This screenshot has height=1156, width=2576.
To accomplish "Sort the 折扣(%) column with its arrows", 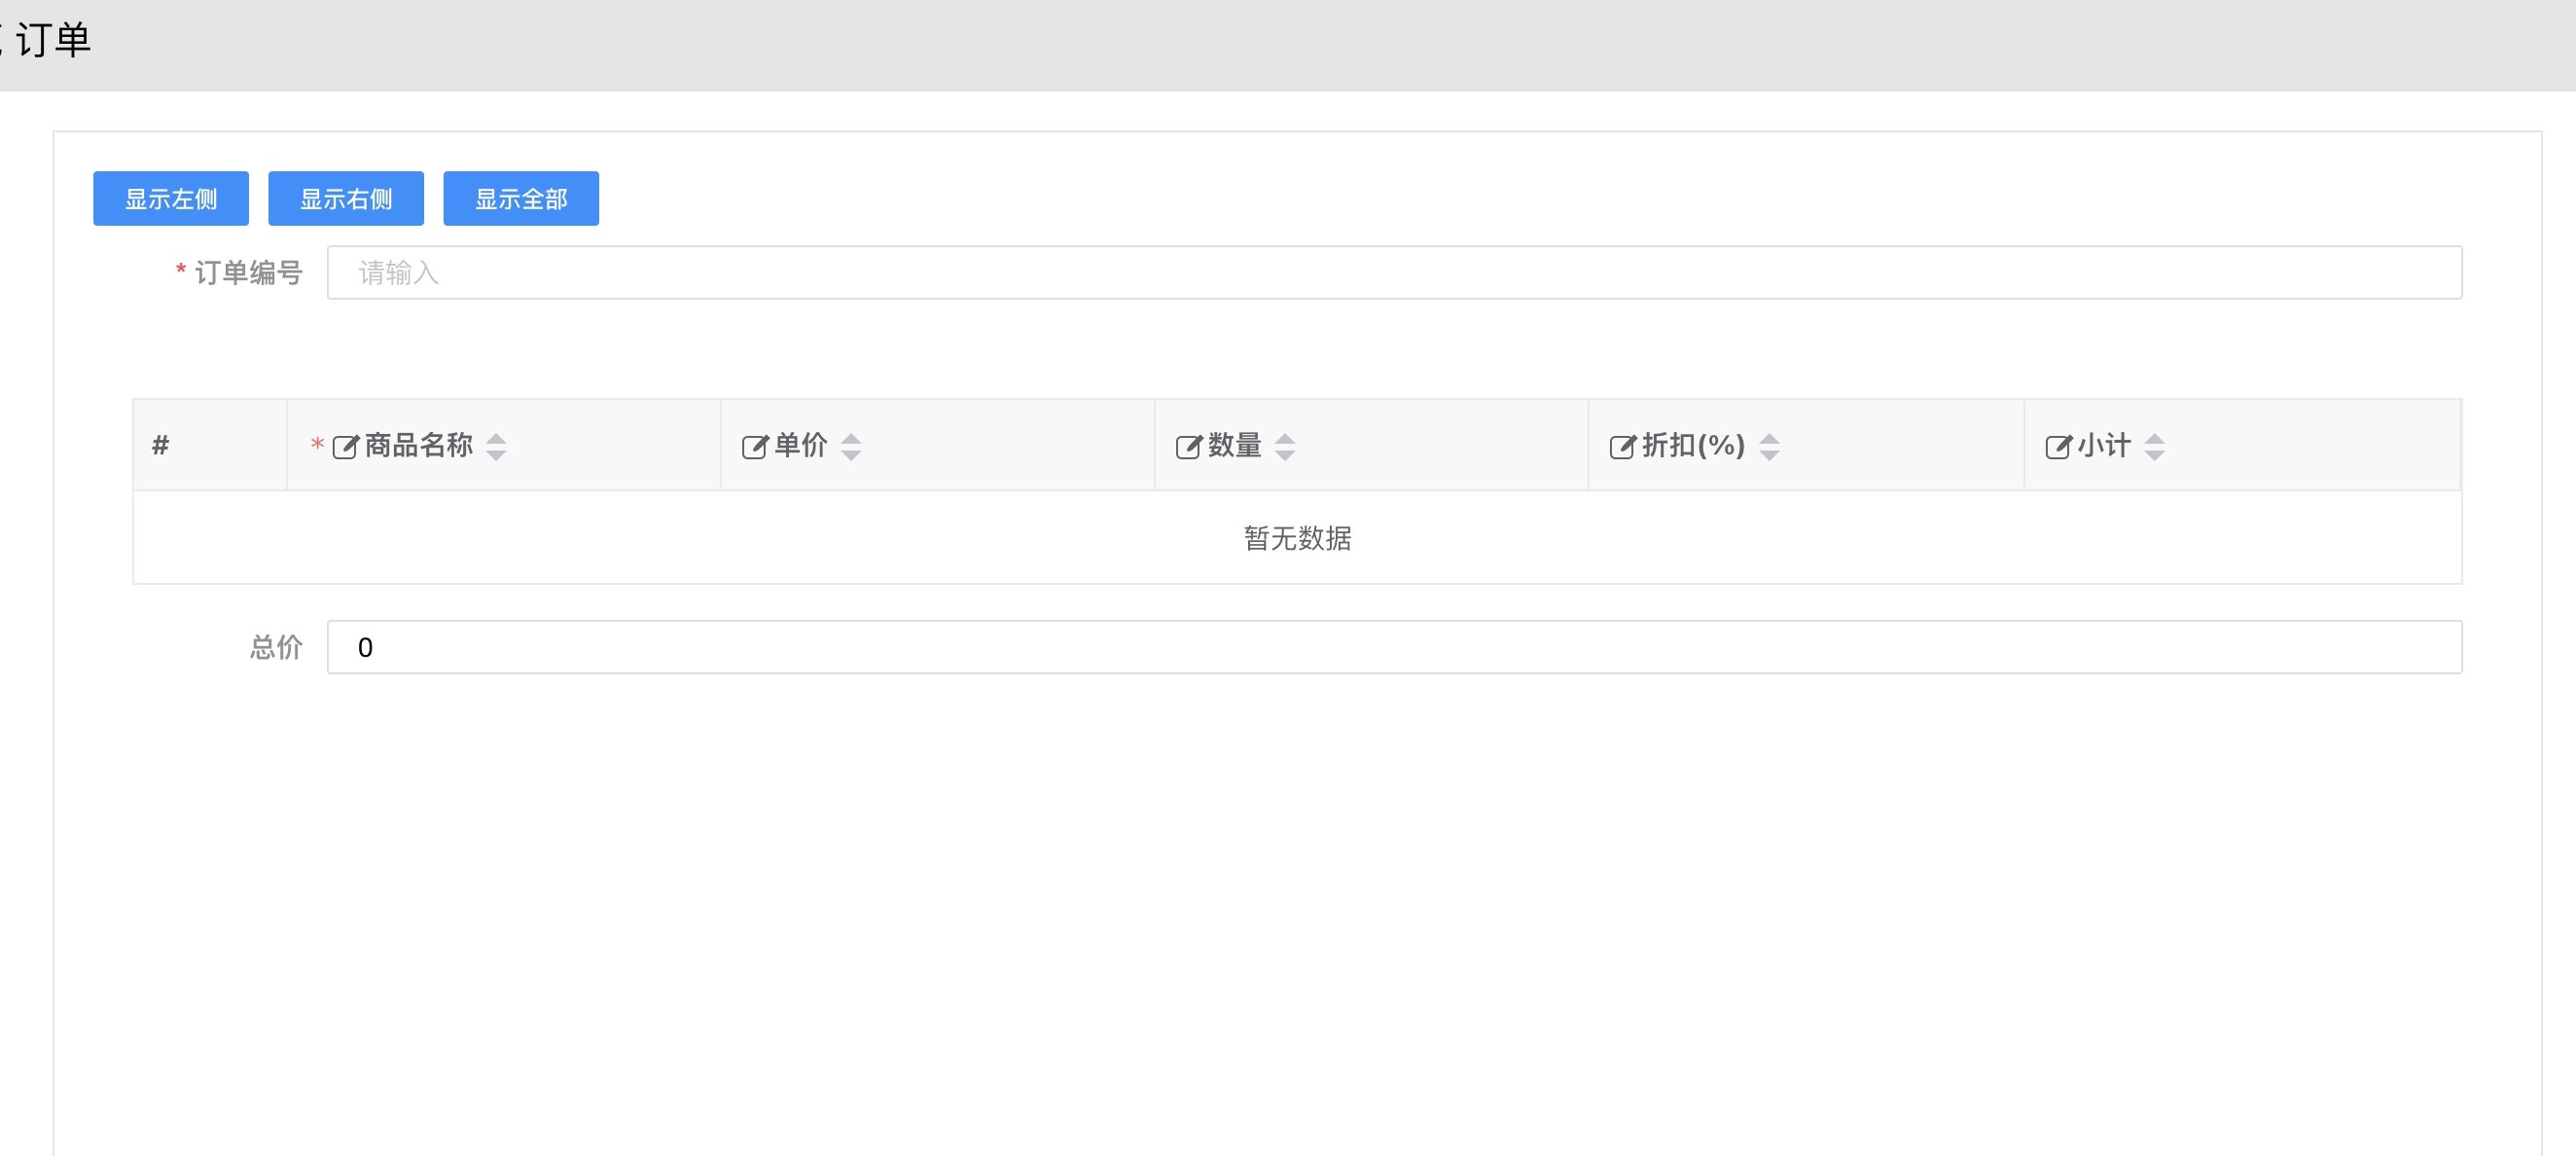I will click(1769, 446).
